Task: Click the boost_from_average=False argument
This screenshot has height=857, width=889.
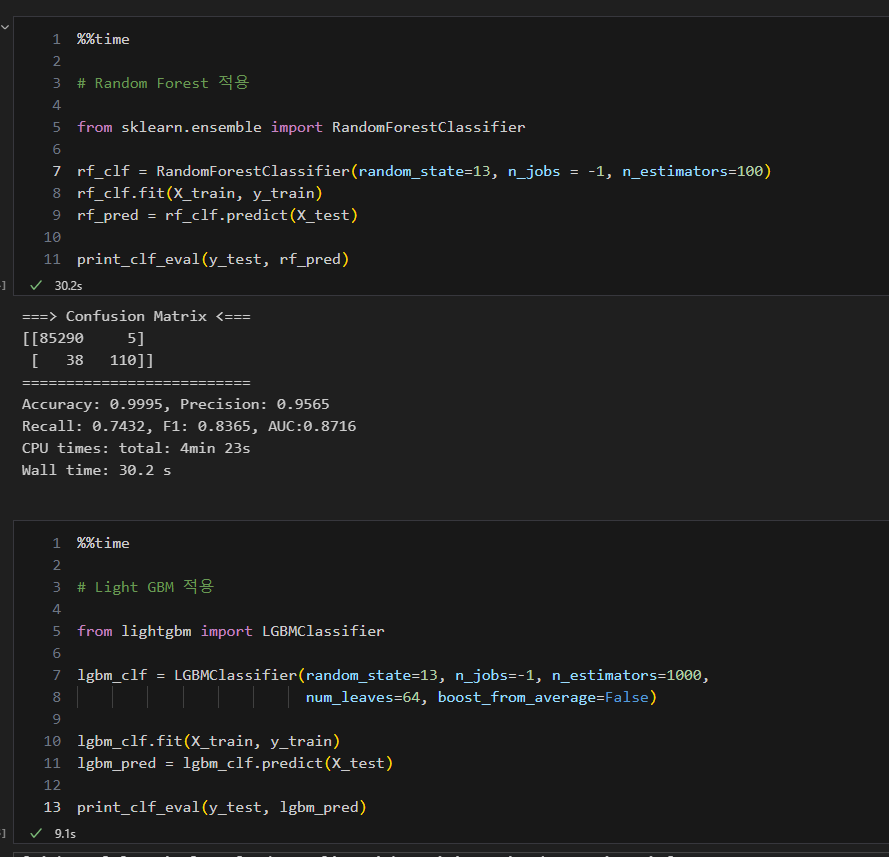Action: tap(543, 697)
